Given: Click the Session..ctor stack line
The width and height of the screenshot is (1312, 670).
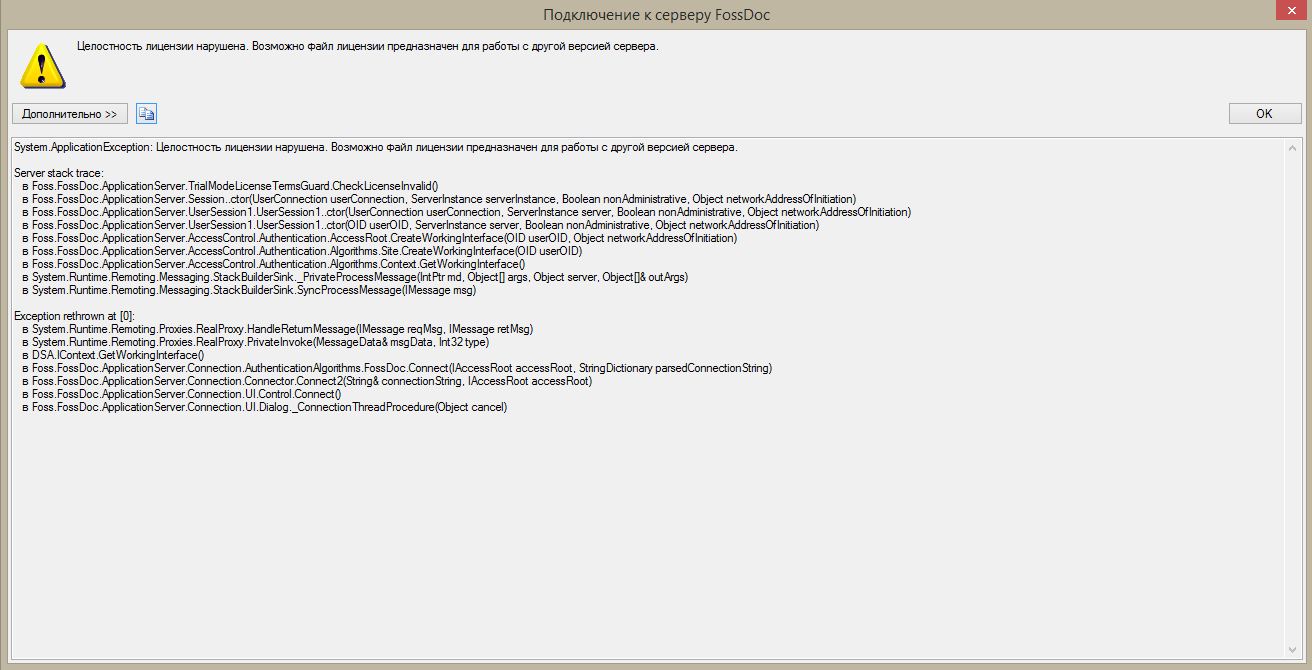Looking at the screenshot, I should [439, 199].
